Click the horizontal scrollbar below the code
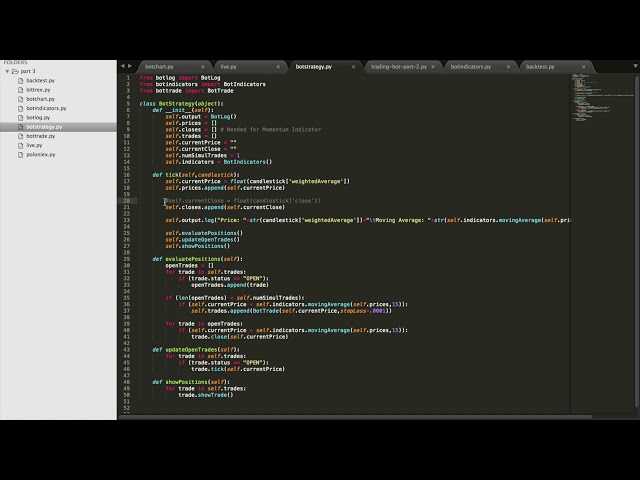Viewport: 640px width, 480px height. point(355,417)
